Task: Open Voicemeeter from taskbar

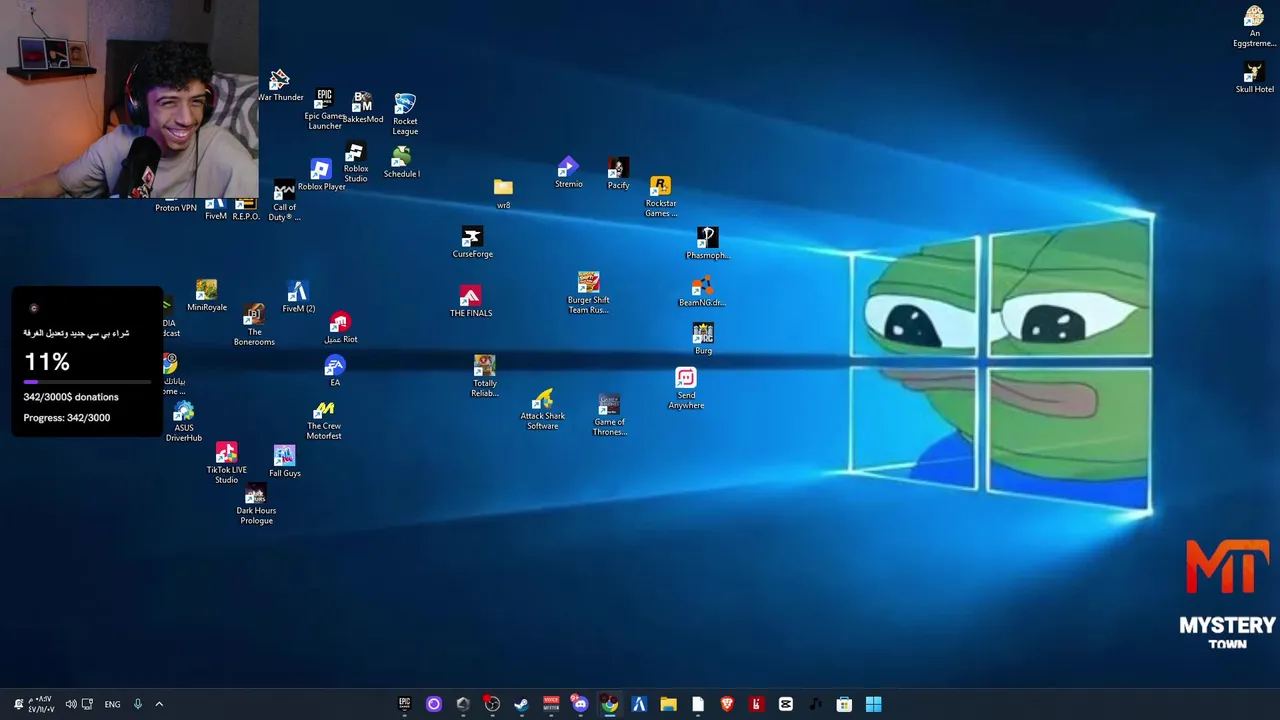Action: [x=551, y=704]
